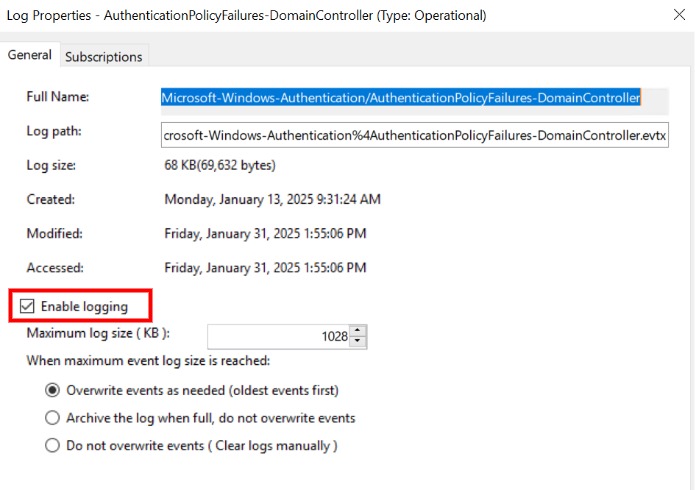The image size is (695, 490).
Task: Select Overwrite events as needed option
Action: point(53,390)
